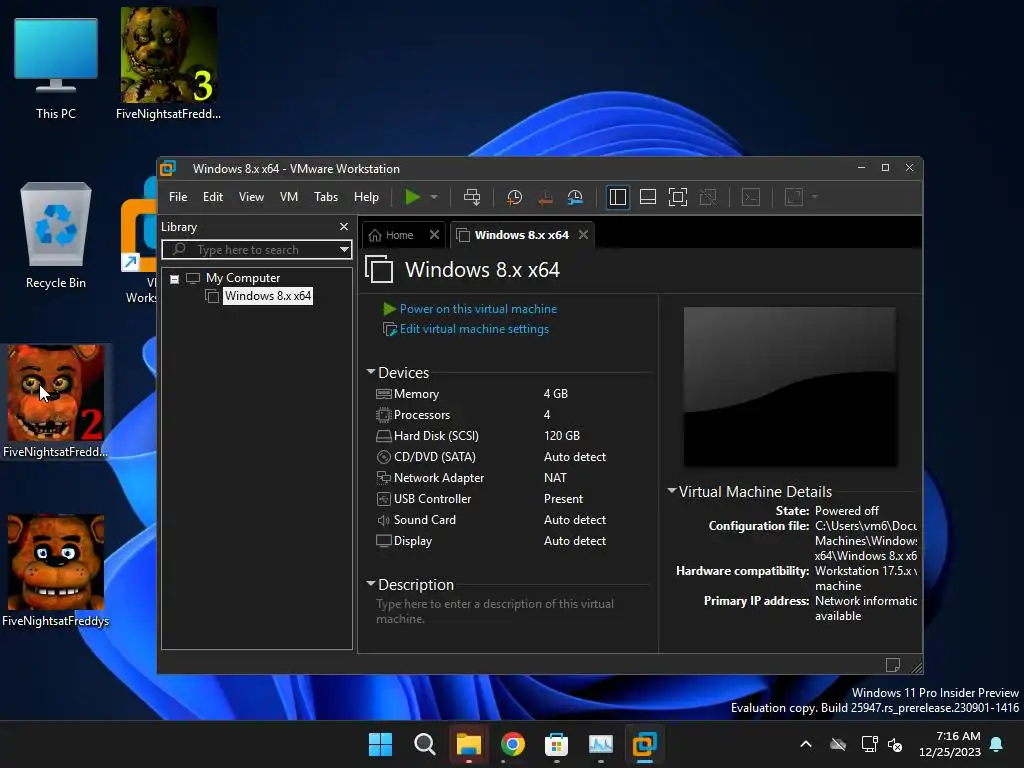Open the File menu

tap(178, 197)
